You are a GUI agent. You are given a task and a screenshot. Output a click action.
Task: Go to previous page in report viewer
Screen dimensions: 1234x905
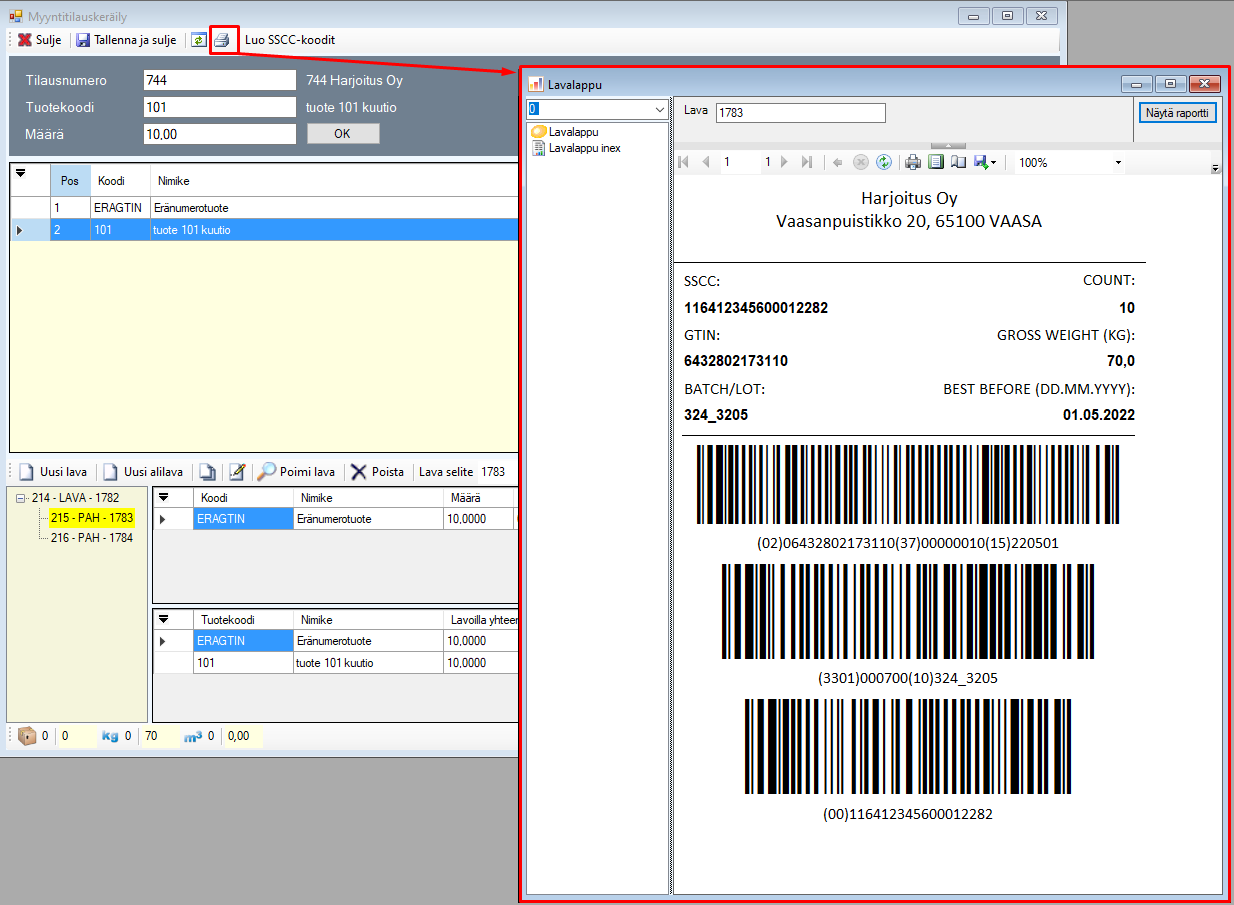[706, 162]
